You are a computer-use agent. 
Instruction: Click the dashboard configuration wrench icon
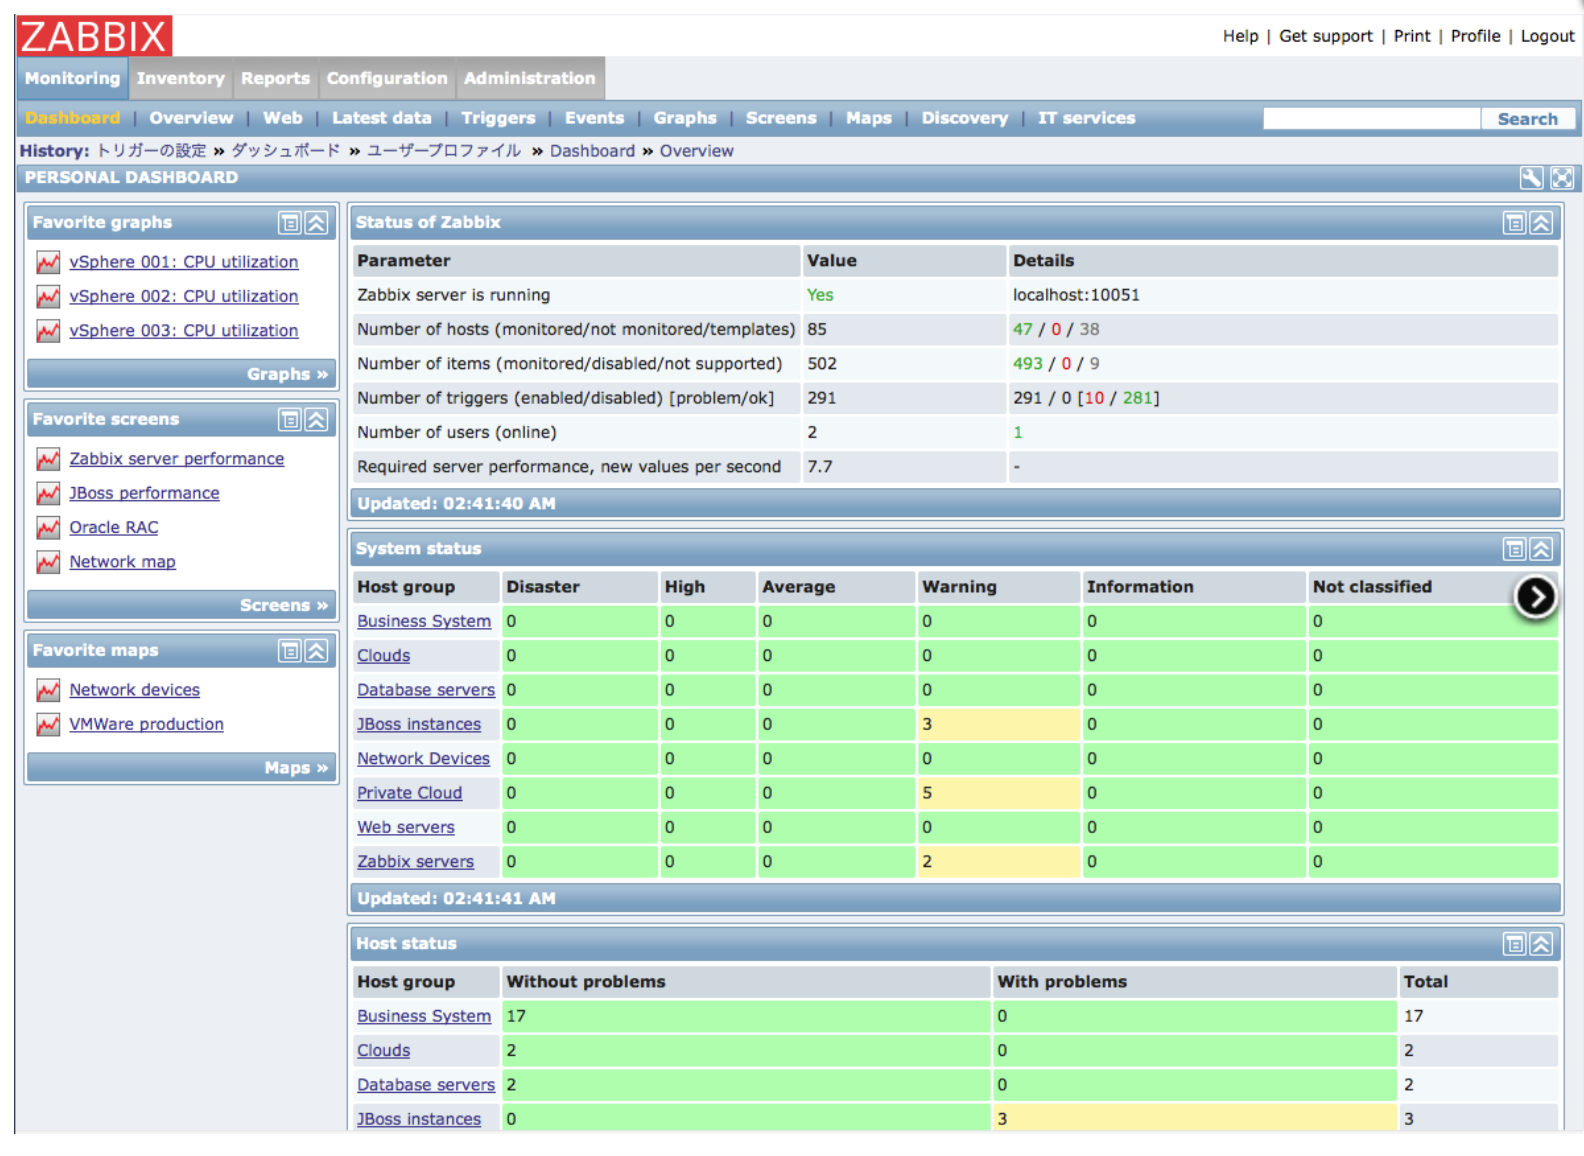pyautogui.click(x=1531, y=178)
